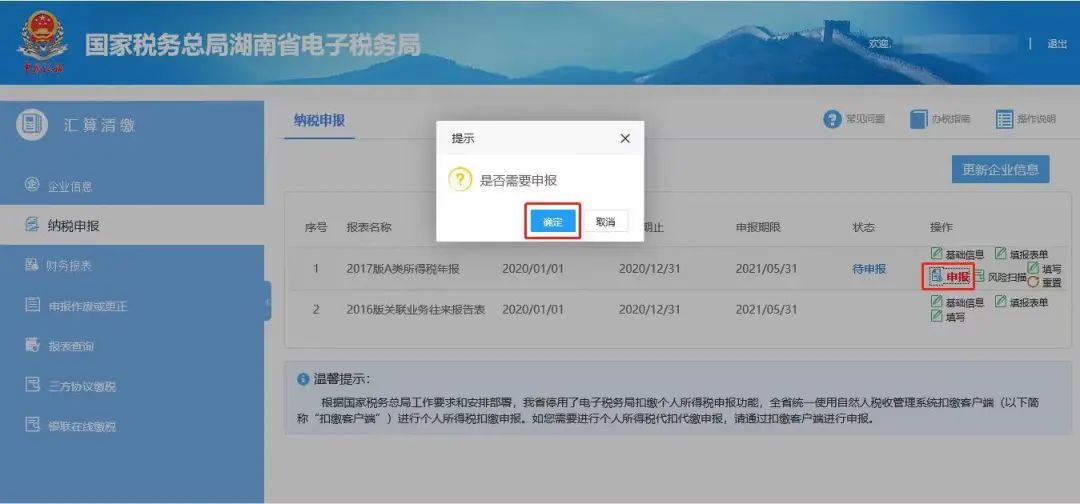Click 2021/05/31 deadline in row 2
1080x504 pixels.
coord(766,310)
